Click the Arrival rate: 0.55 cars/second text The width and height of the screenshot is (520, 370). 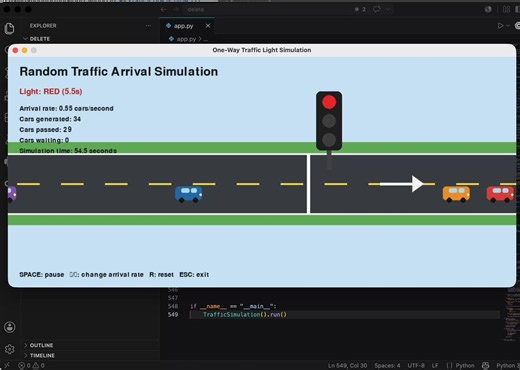coord(66,108)
